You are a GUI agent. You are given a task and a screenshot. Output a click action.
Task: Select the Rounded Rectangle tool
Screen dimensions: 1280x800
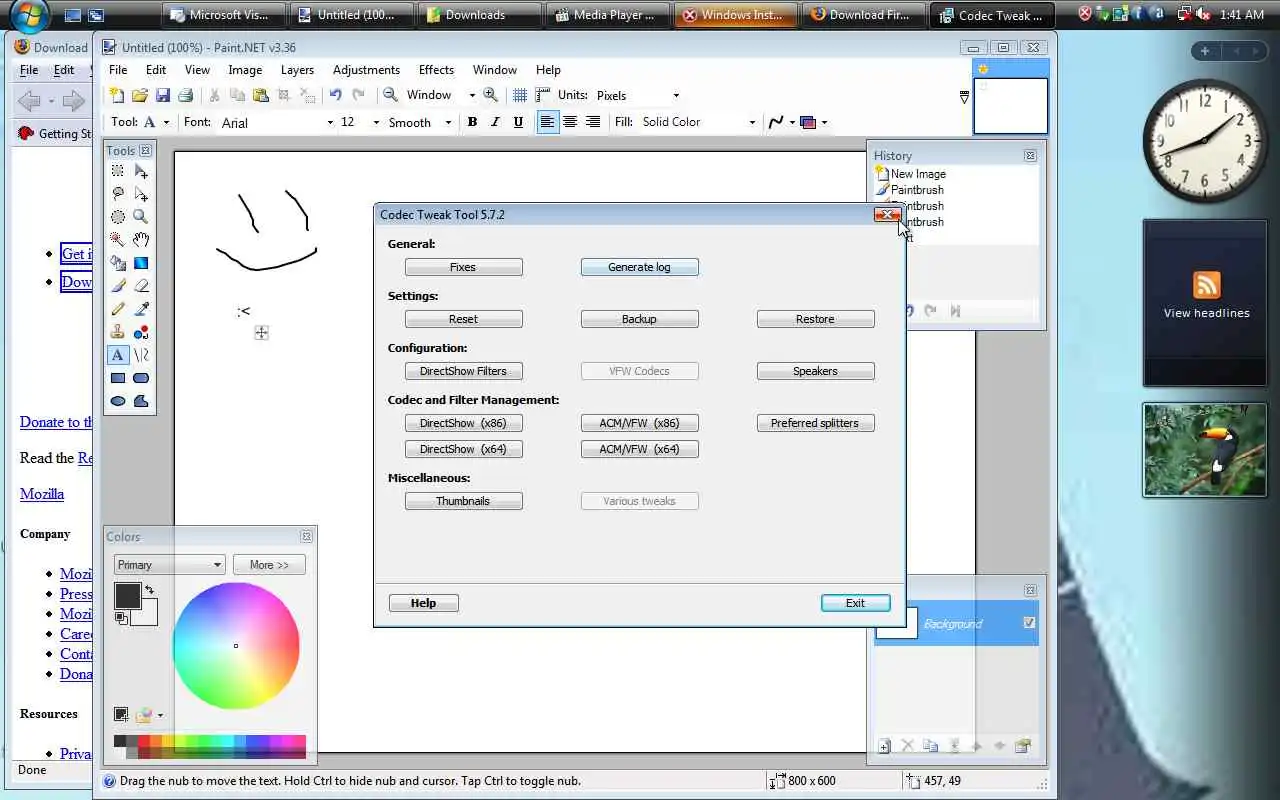[141, 378]
